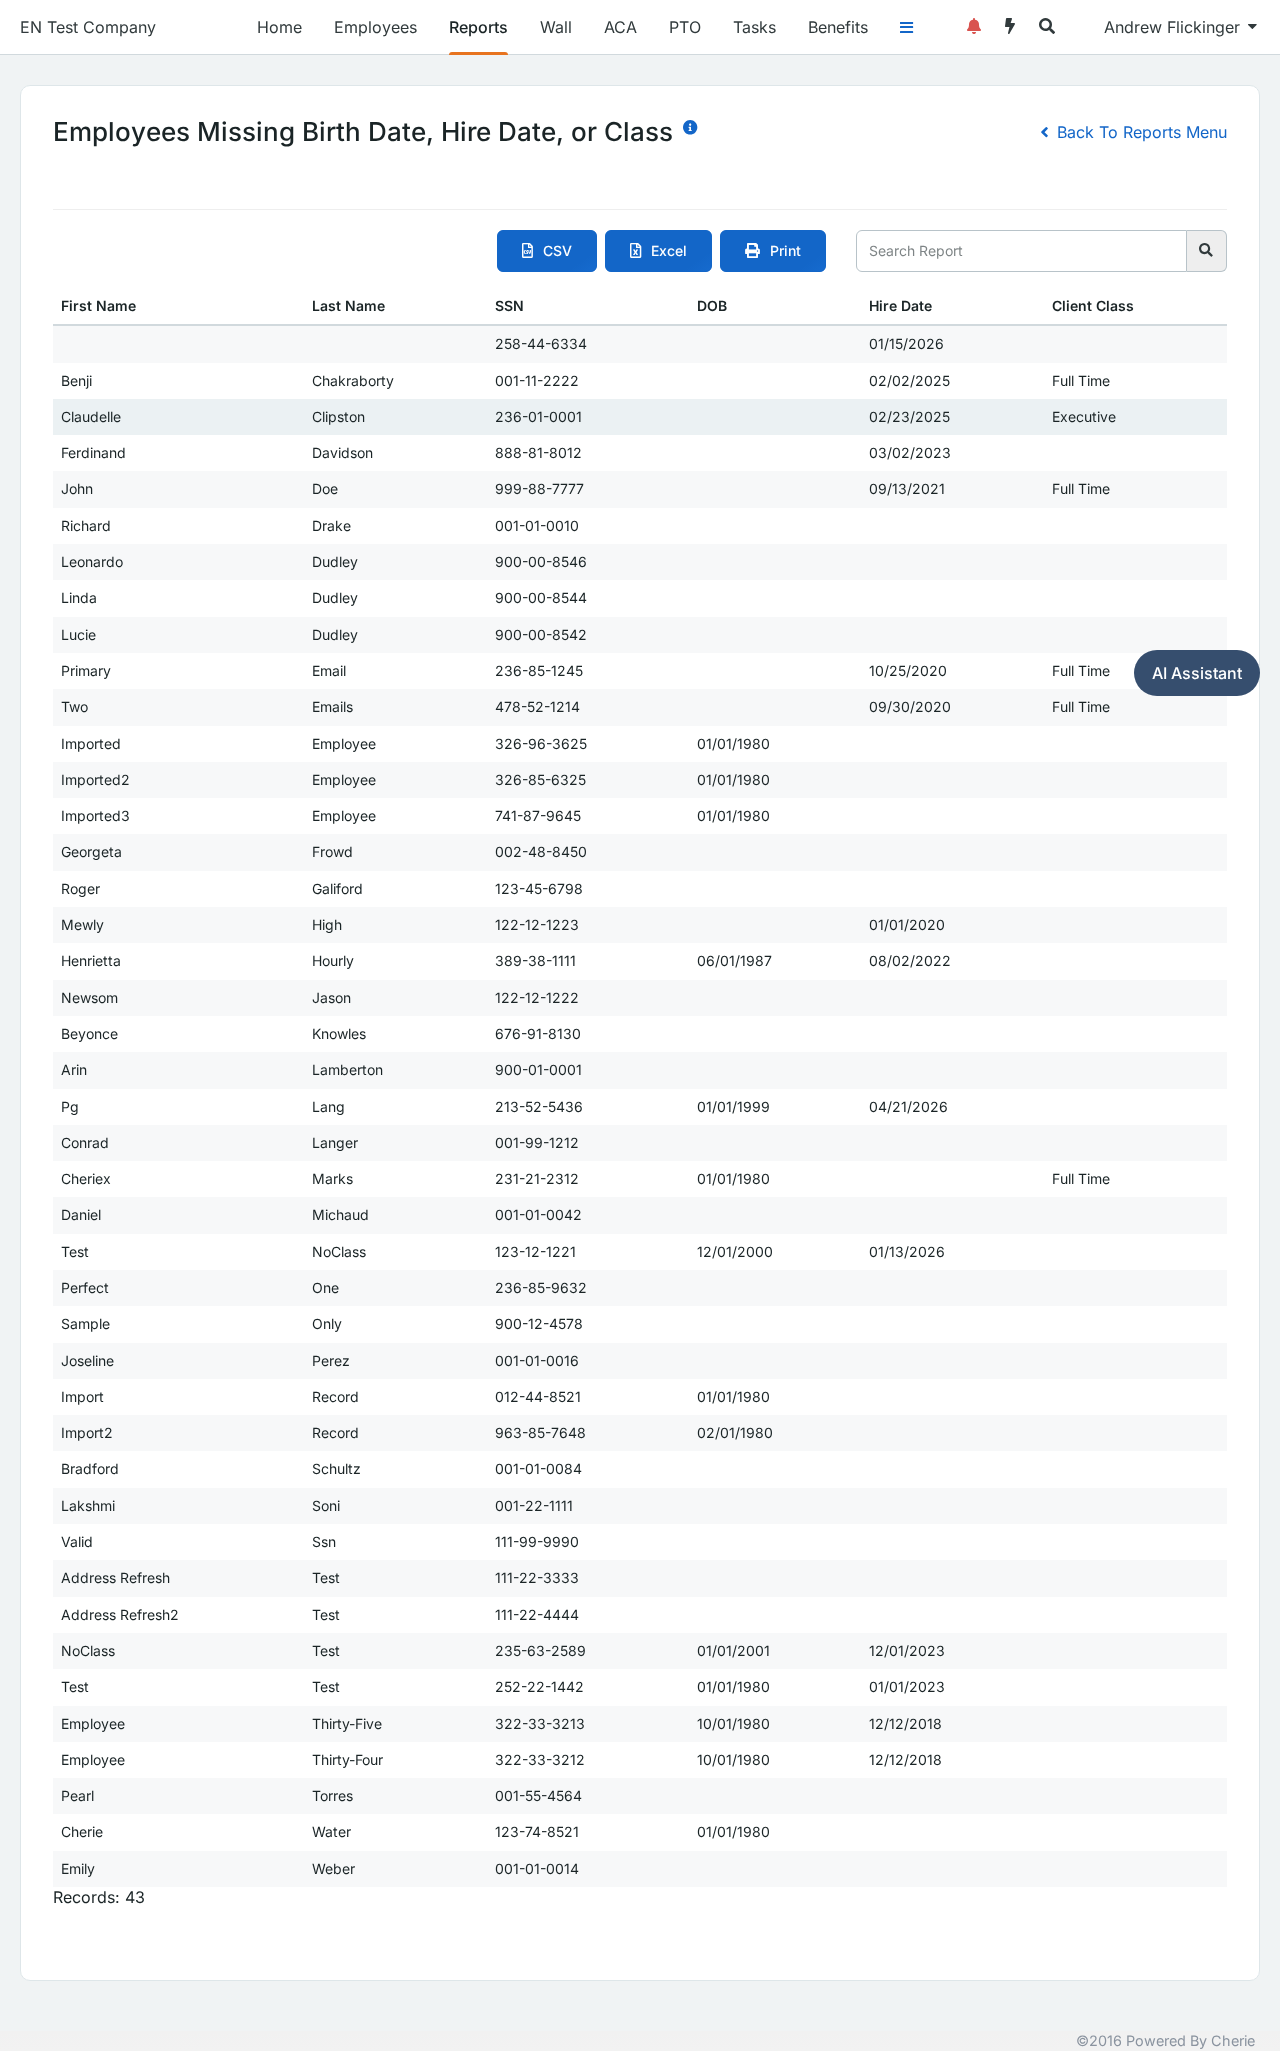Open the ACA tab
This screenshot has width=1280, height=2051.
620,27
